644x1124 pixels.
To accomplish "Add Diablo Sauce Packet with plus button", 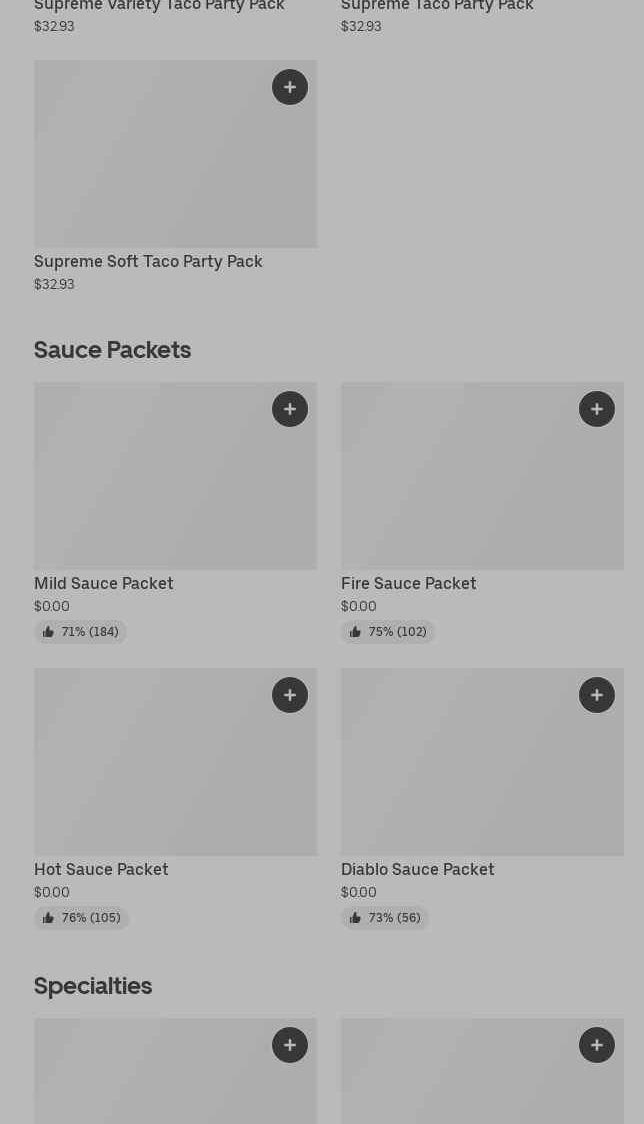I will pos(597,695).
